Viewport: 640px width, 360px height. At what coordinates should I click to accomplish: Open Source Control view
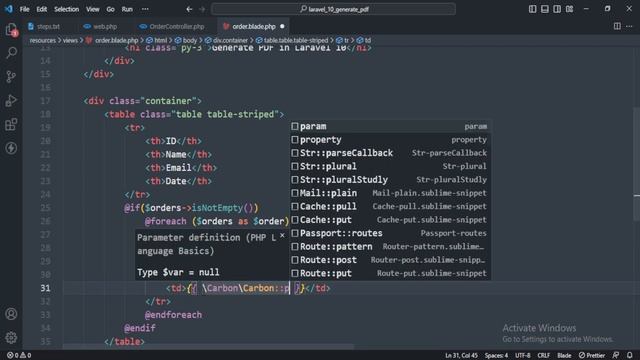pyautogui.click(x=11, y=76)
